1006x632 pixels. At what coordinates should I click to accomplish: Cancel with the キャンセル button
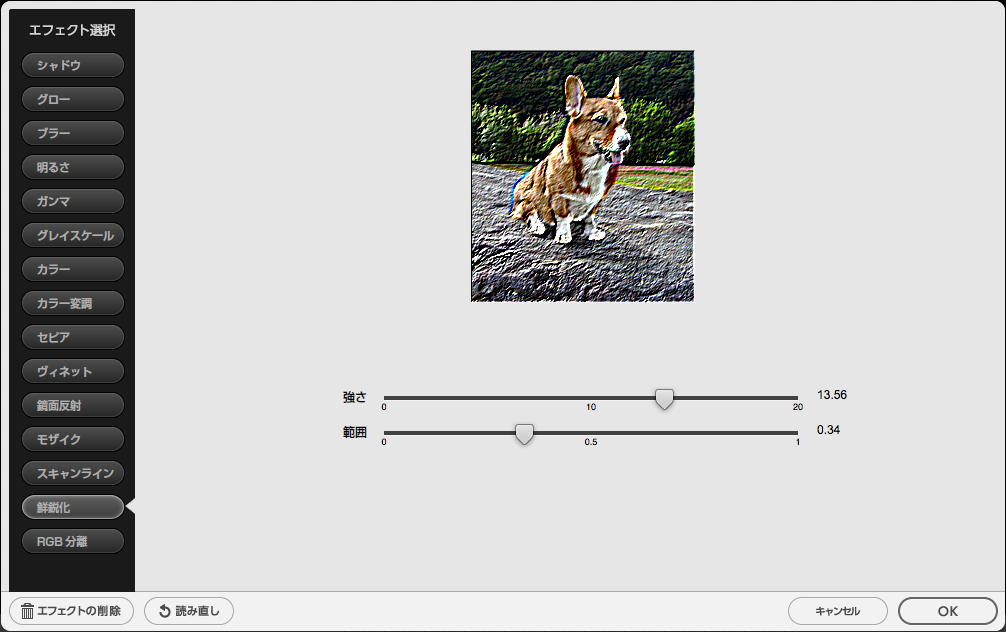click(837, 611)
